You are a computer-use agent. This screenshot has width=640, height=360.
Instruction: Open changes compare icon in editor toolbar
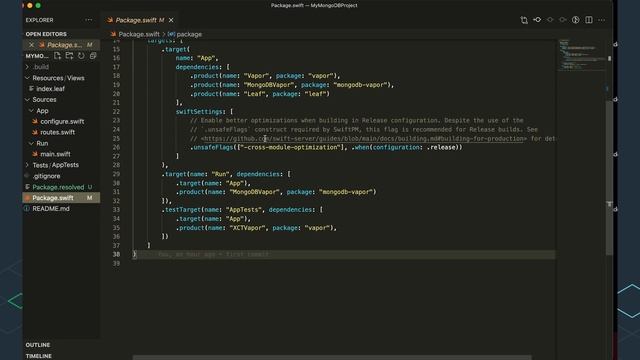coord(524,20)
